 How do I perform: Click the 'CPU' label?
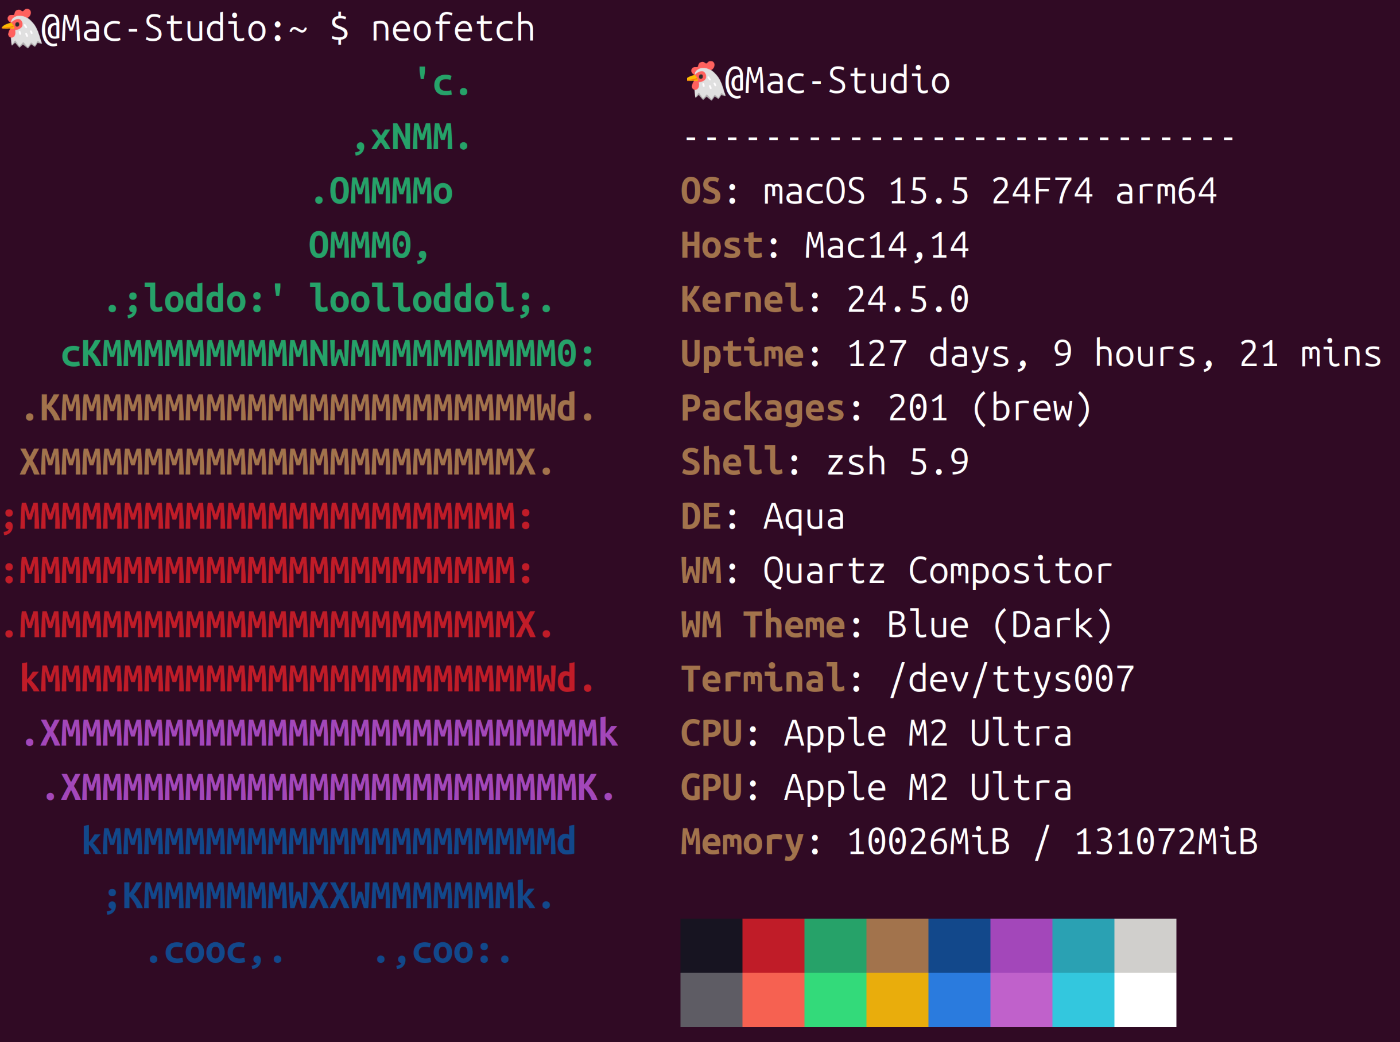[711, 734]
